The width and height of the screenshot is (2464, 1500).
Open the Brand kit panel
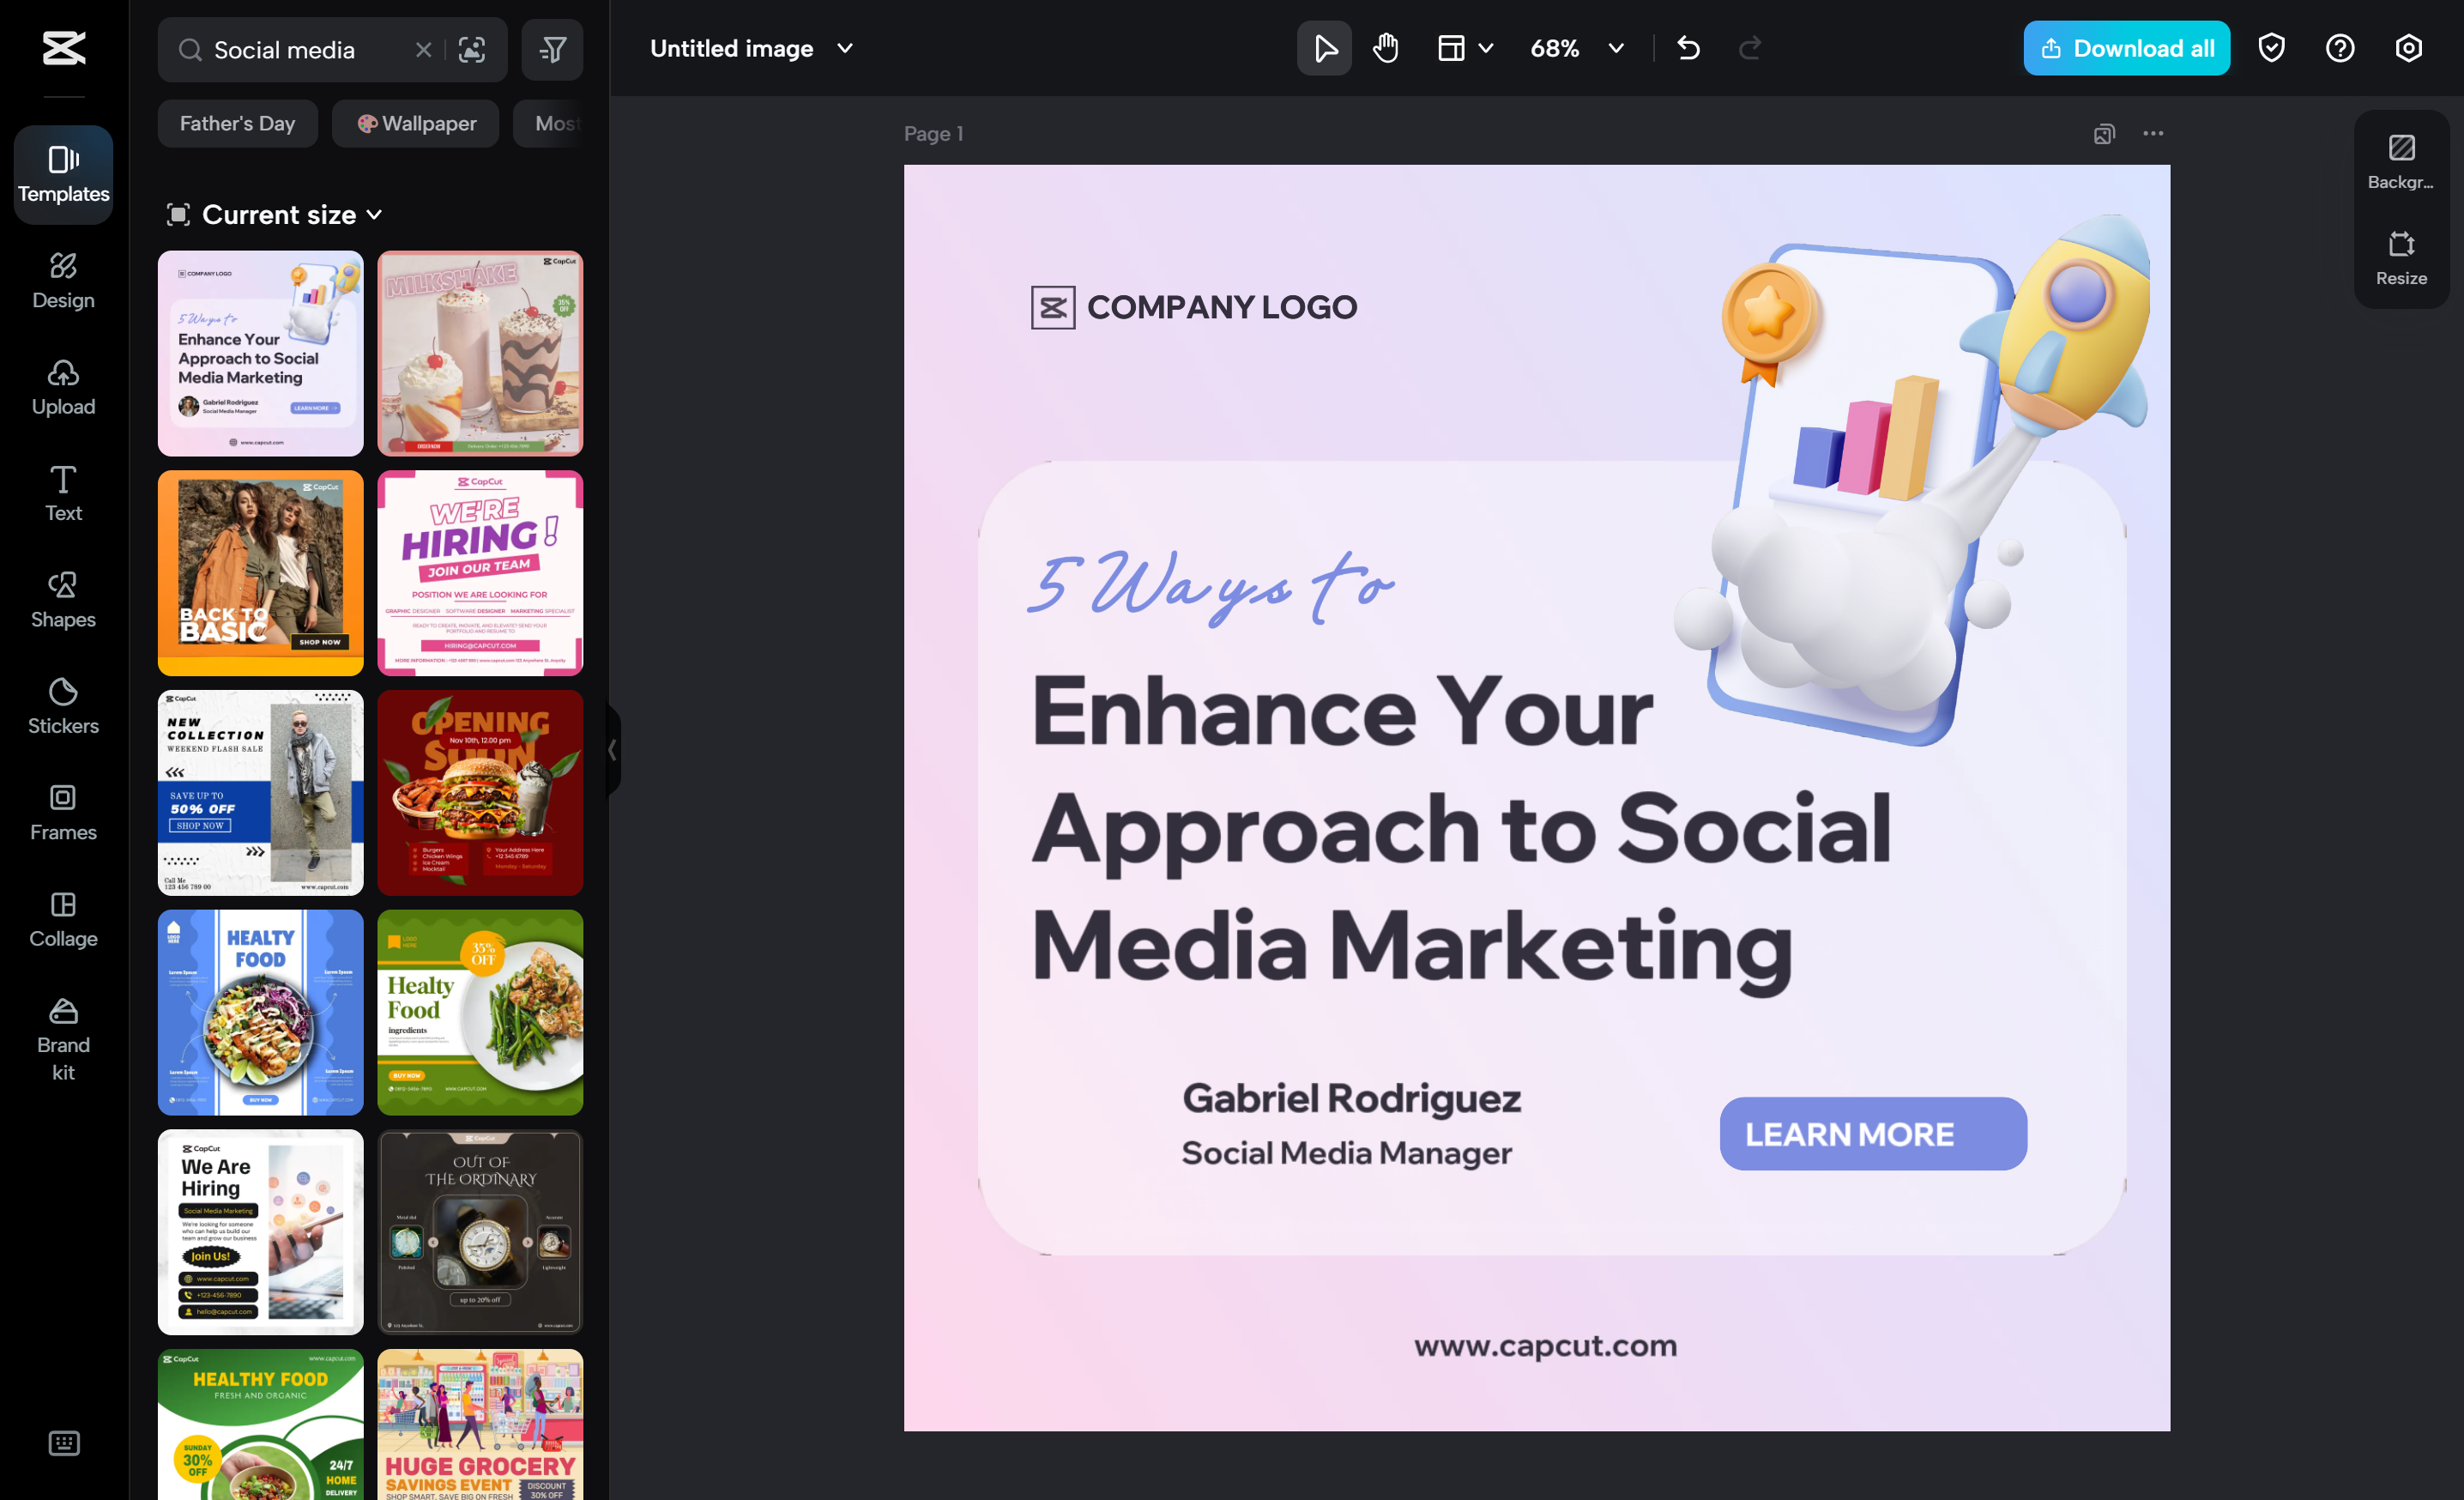pyautogui.click(x=63, y=1040)
